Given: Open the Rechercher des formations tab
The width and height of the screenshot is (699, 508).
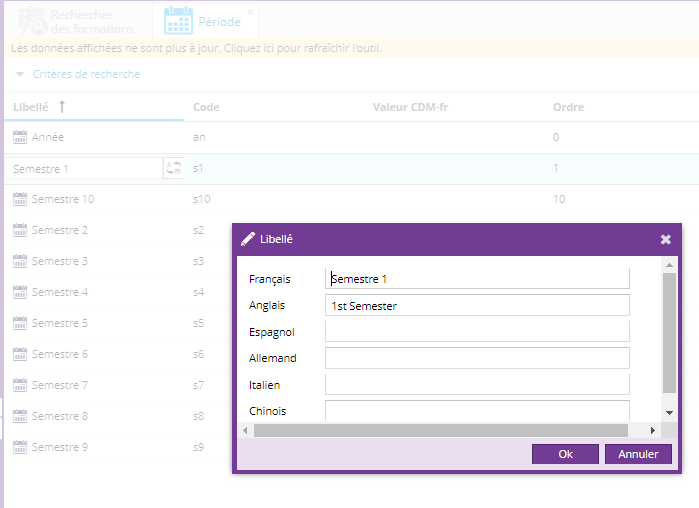Looking at the screenshot, I should [76, 22].
